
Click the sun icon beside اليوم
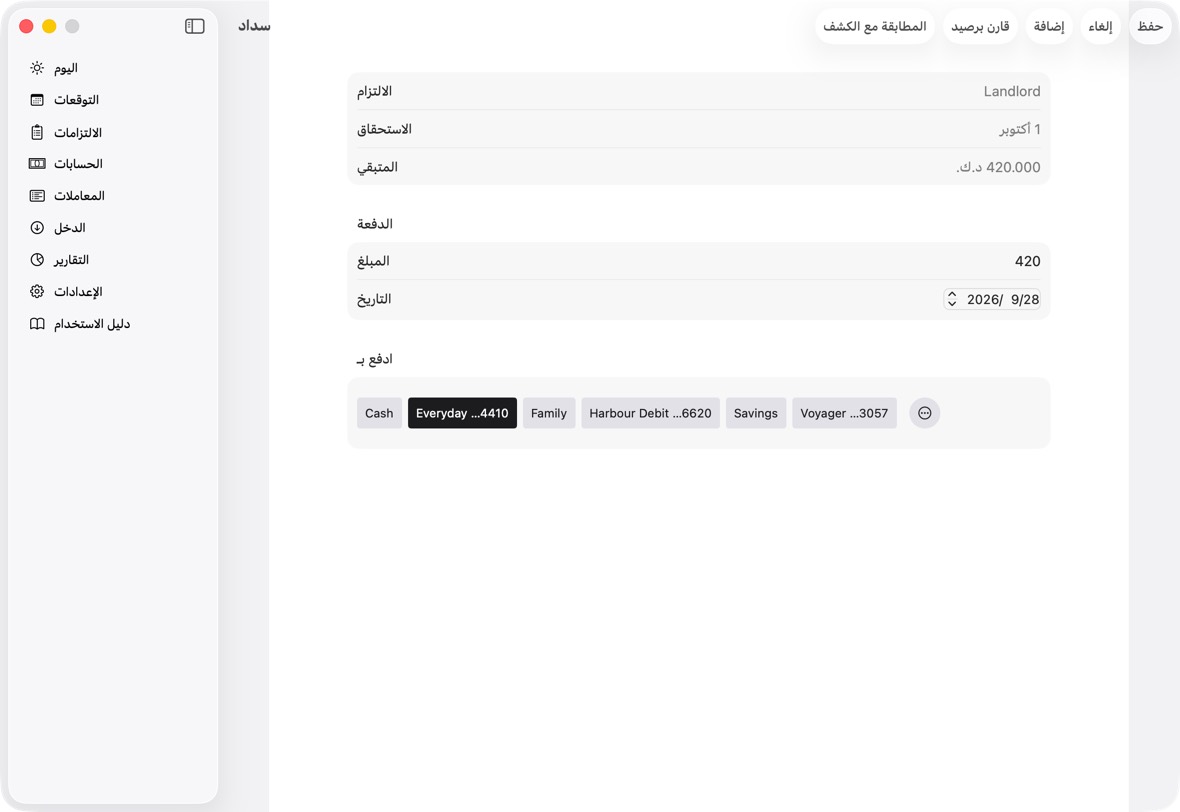point(37,68)
